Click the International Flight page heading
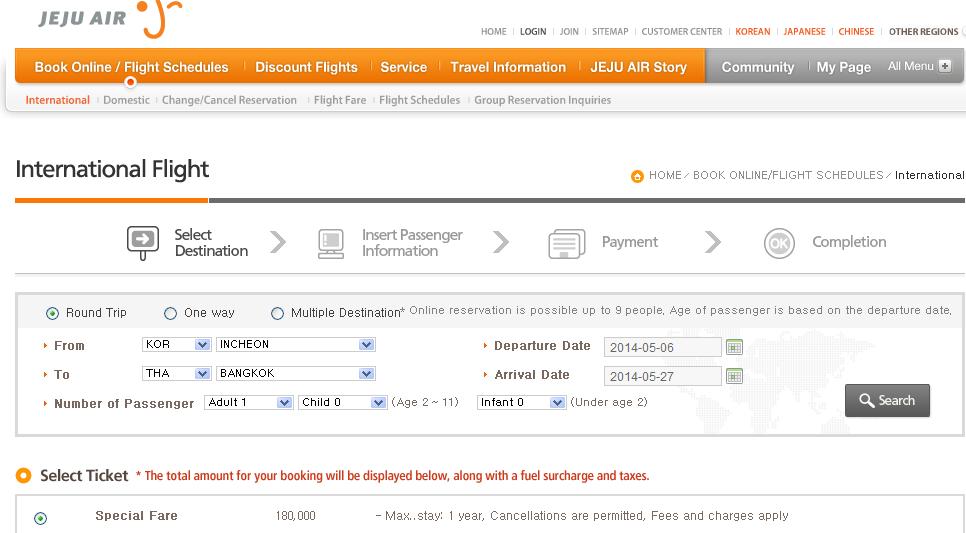Viewport: 966px width, 533px height. (112, 169)
